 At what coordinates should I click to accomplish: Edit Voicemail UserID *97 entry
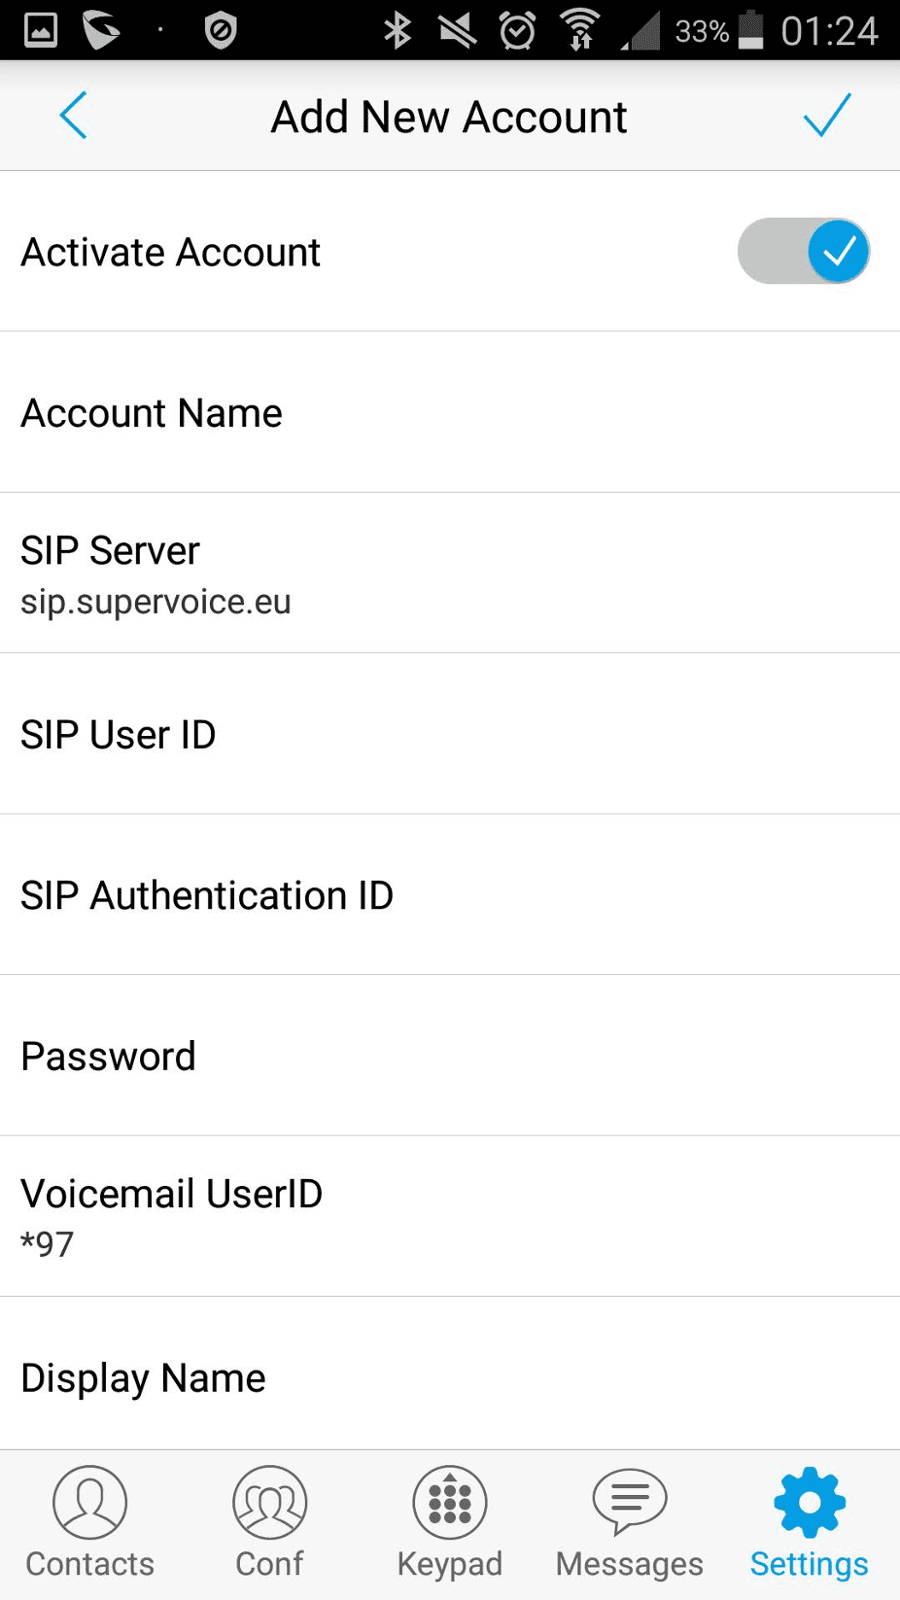(x=450, y=1217)
